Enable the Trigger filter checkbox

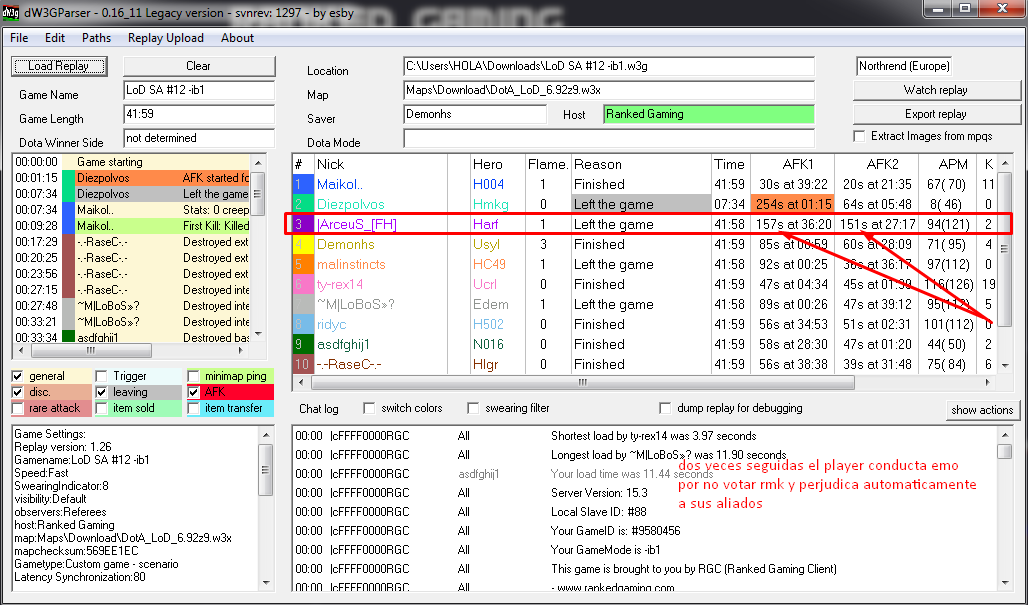point(102,376)
